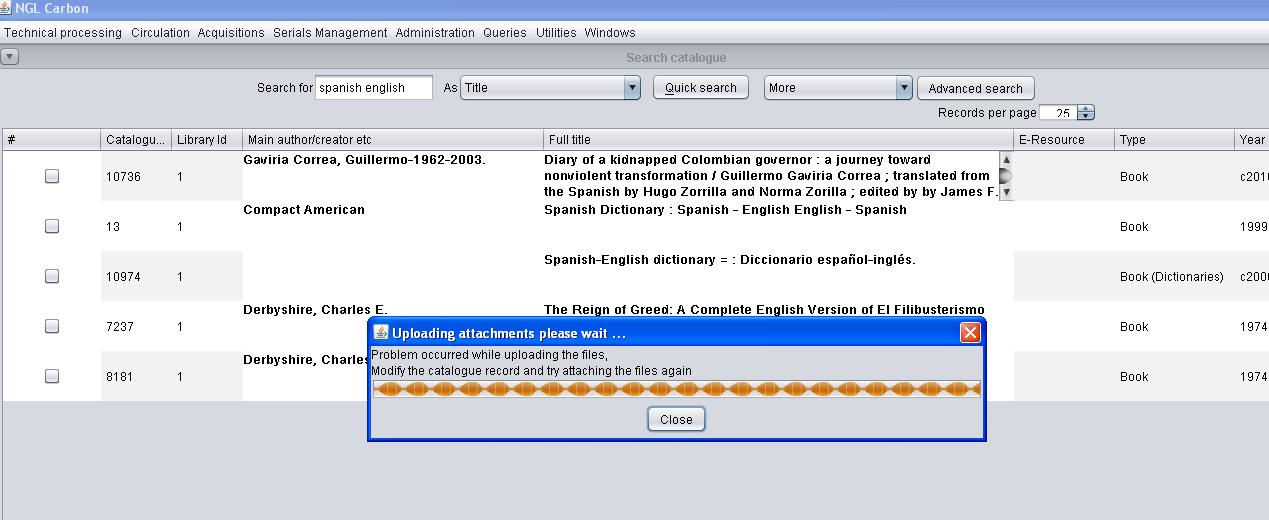Select the checkbox for record 13
1269x520 pixels.
pyautogui.click(x=52, y=226)
